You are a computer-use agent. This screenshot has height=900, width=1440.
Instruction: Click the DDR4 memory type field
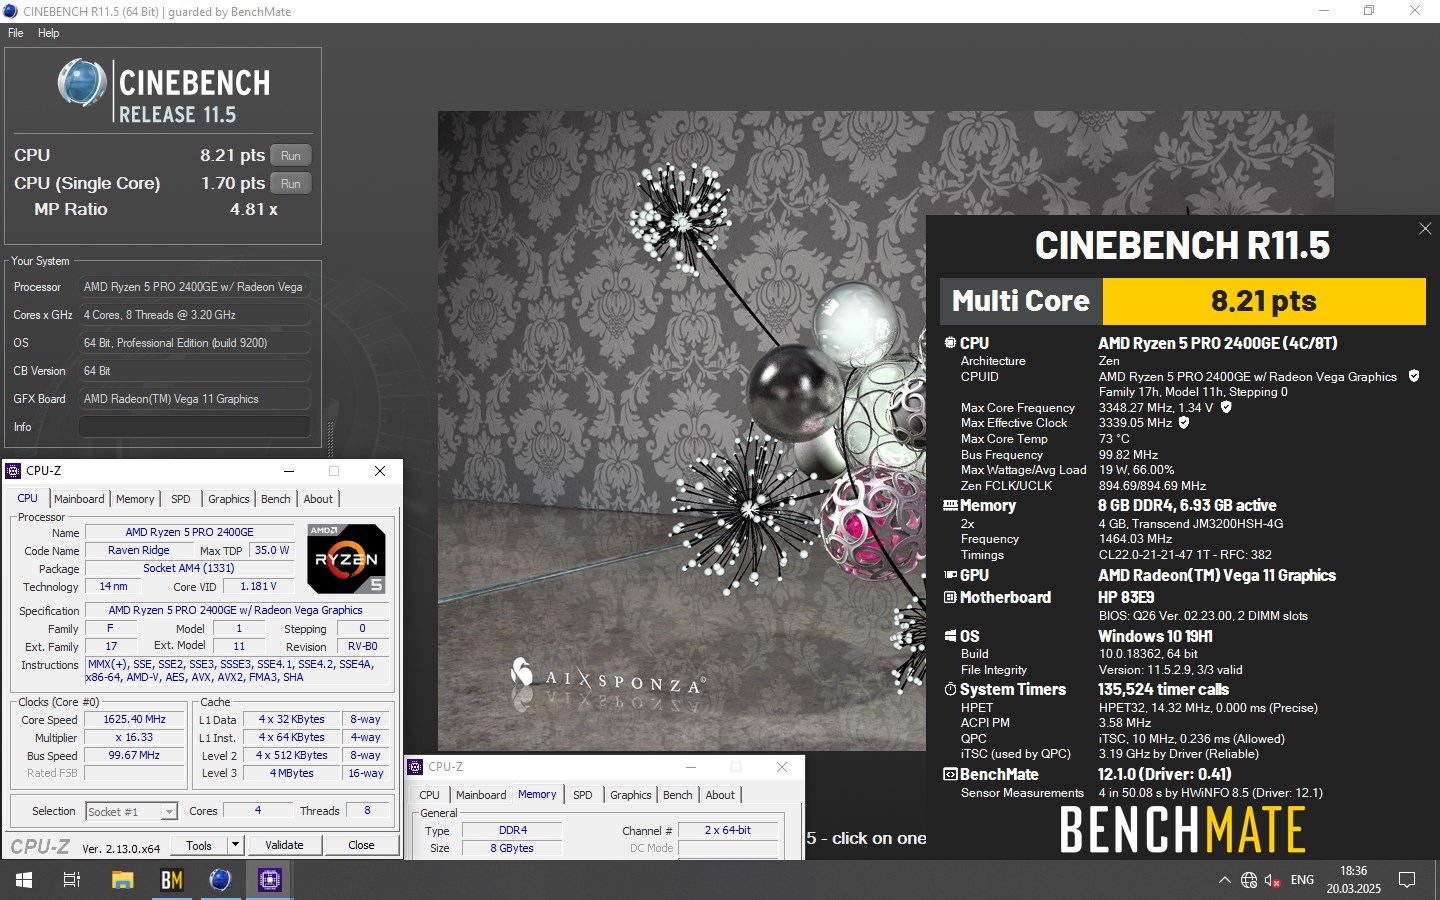pyautogui.click(x=513, y=830)
